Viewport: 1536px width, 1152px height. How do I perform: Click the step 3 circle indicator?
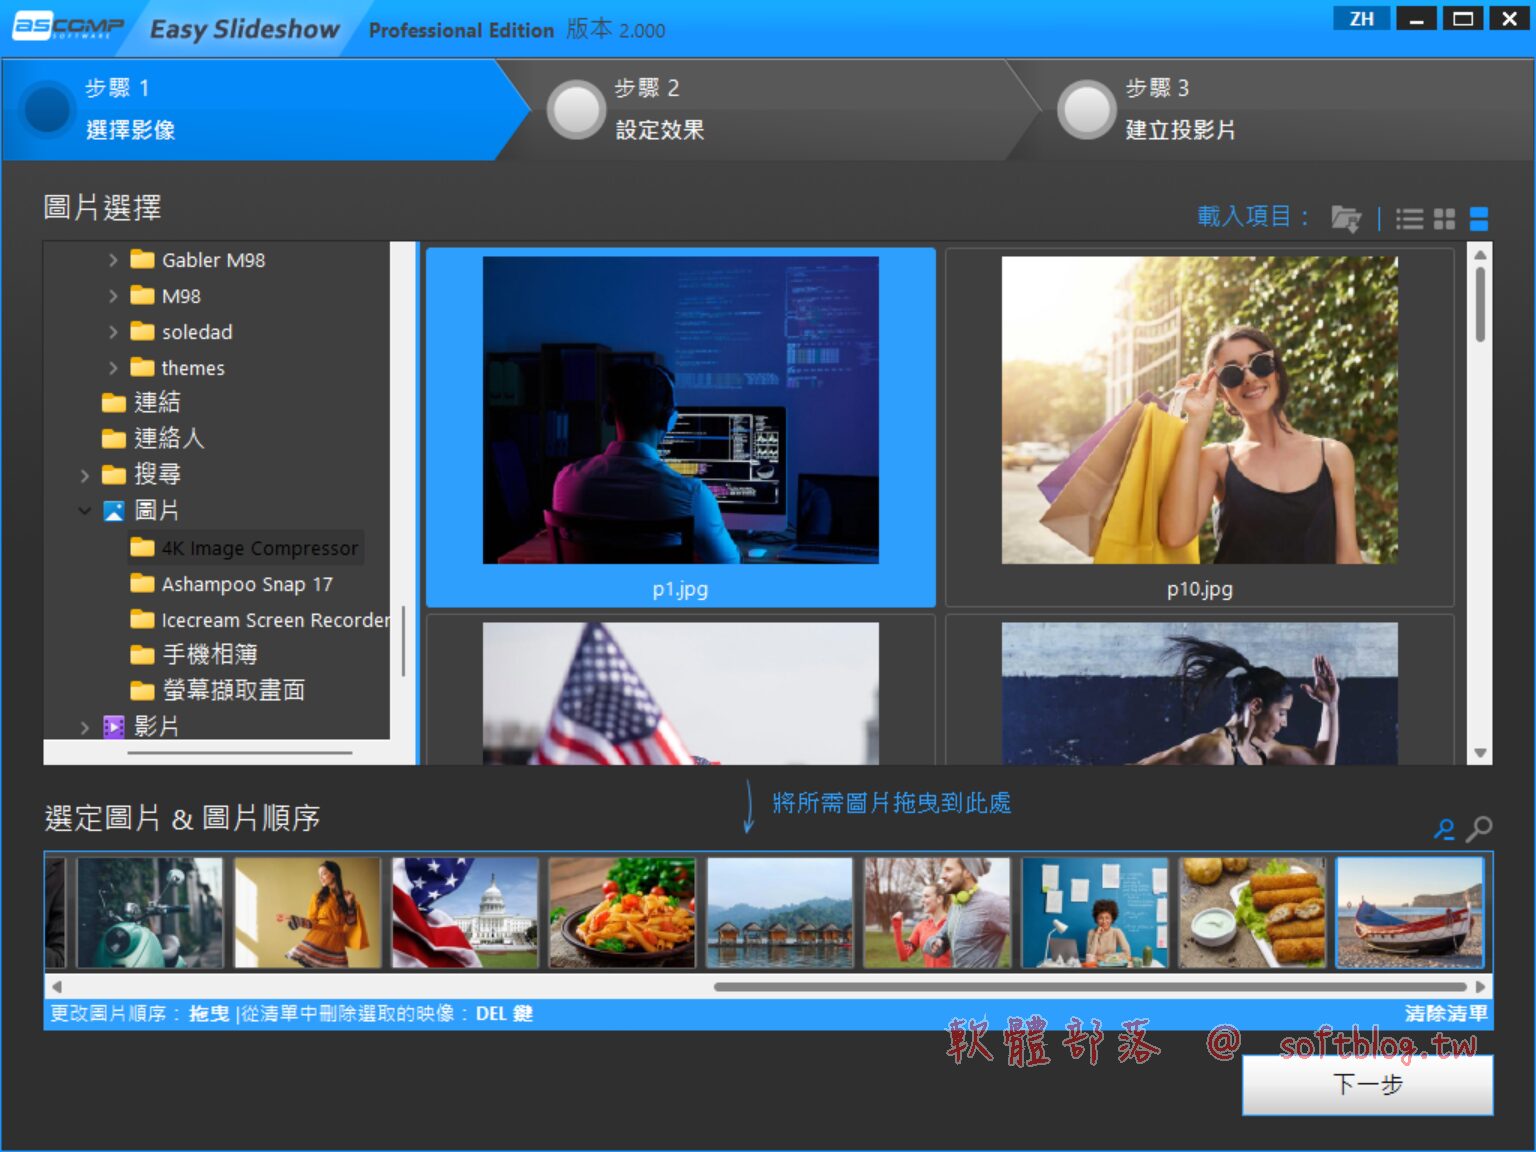1086,110
